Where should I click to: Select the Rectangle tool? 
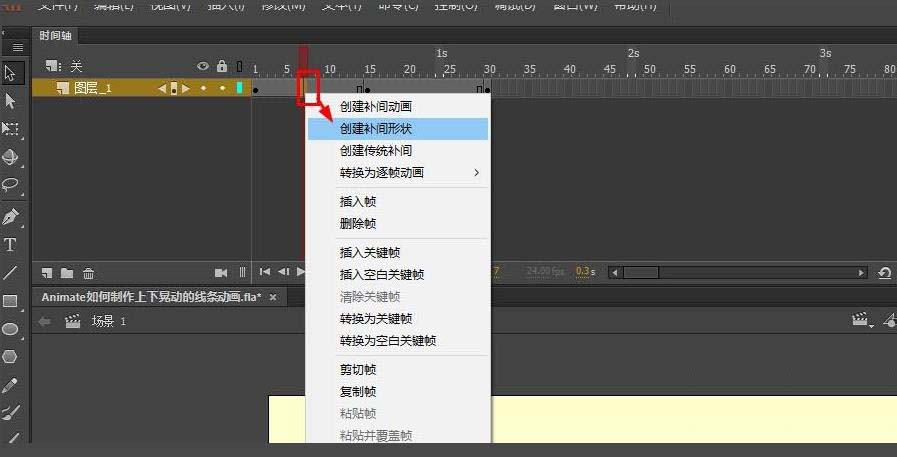click(11, 301)
